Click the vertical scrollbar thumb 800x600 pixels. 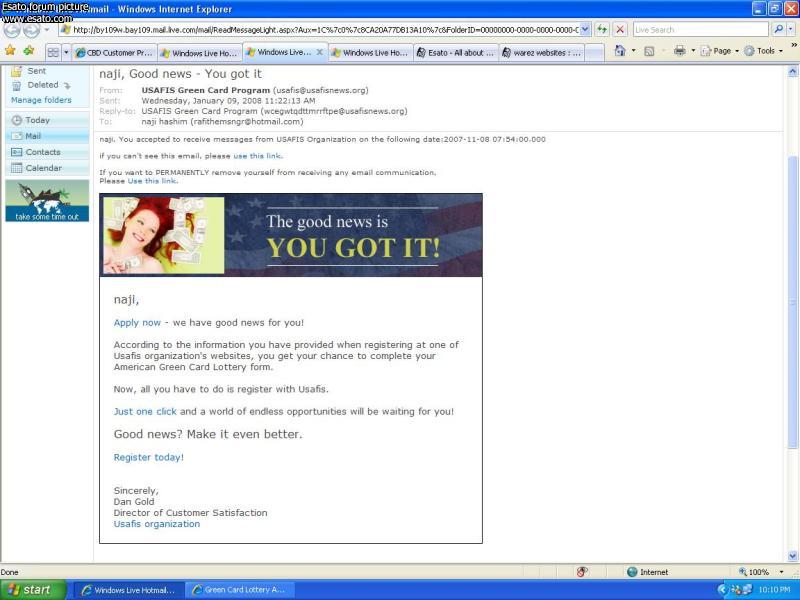coord(792,302)
